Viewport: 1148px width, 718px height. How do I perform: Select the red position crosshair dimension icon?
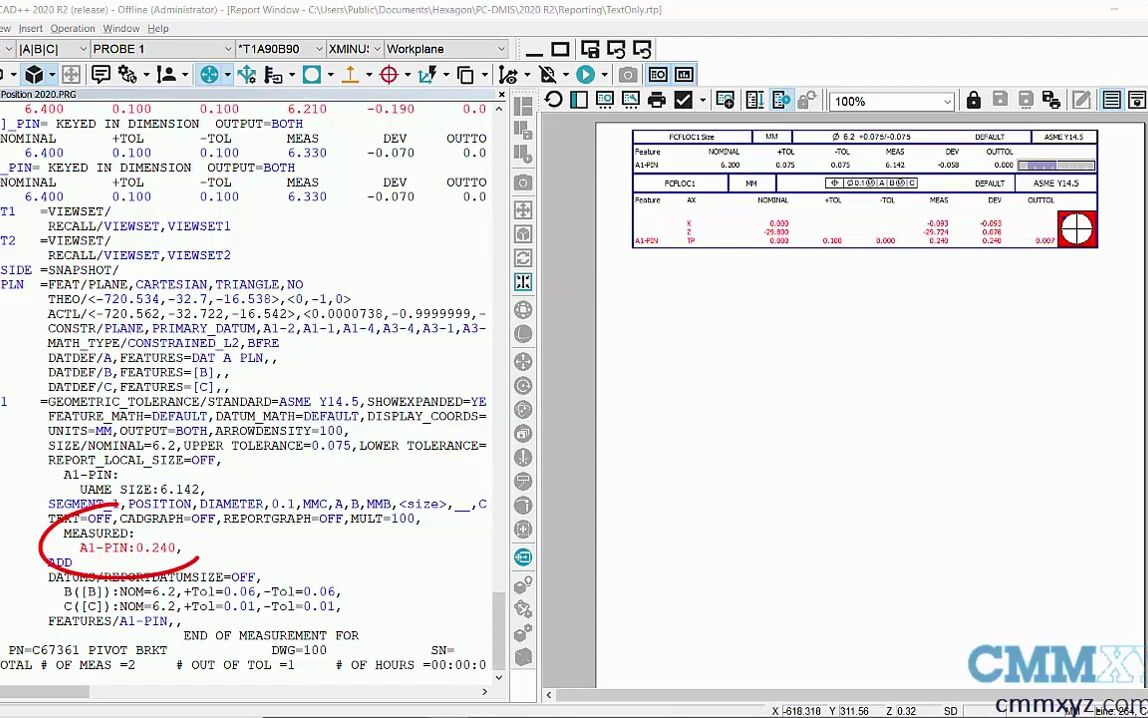point(389,75)
